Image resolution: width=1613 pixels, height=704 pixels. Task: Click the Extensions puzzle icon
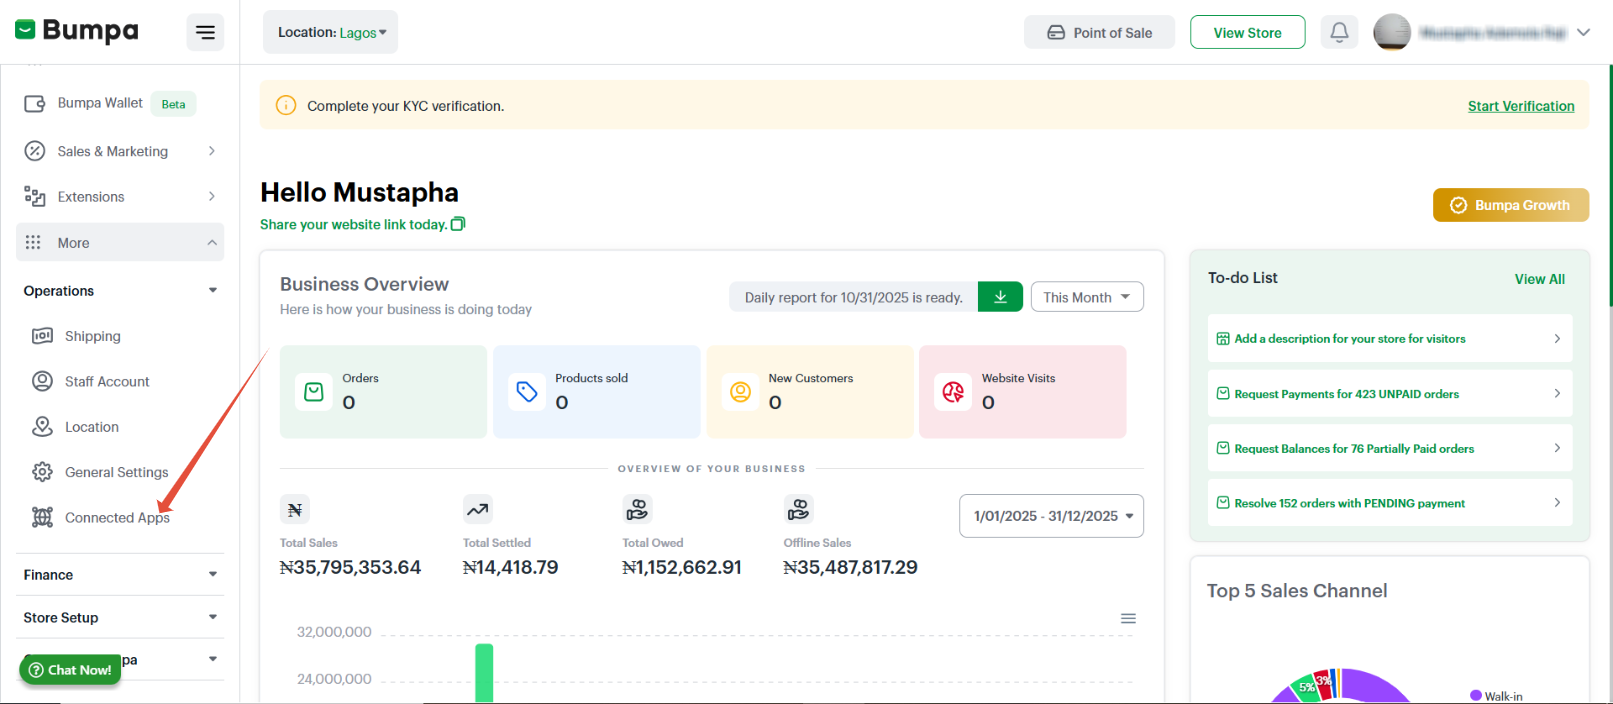coord(35,196)
